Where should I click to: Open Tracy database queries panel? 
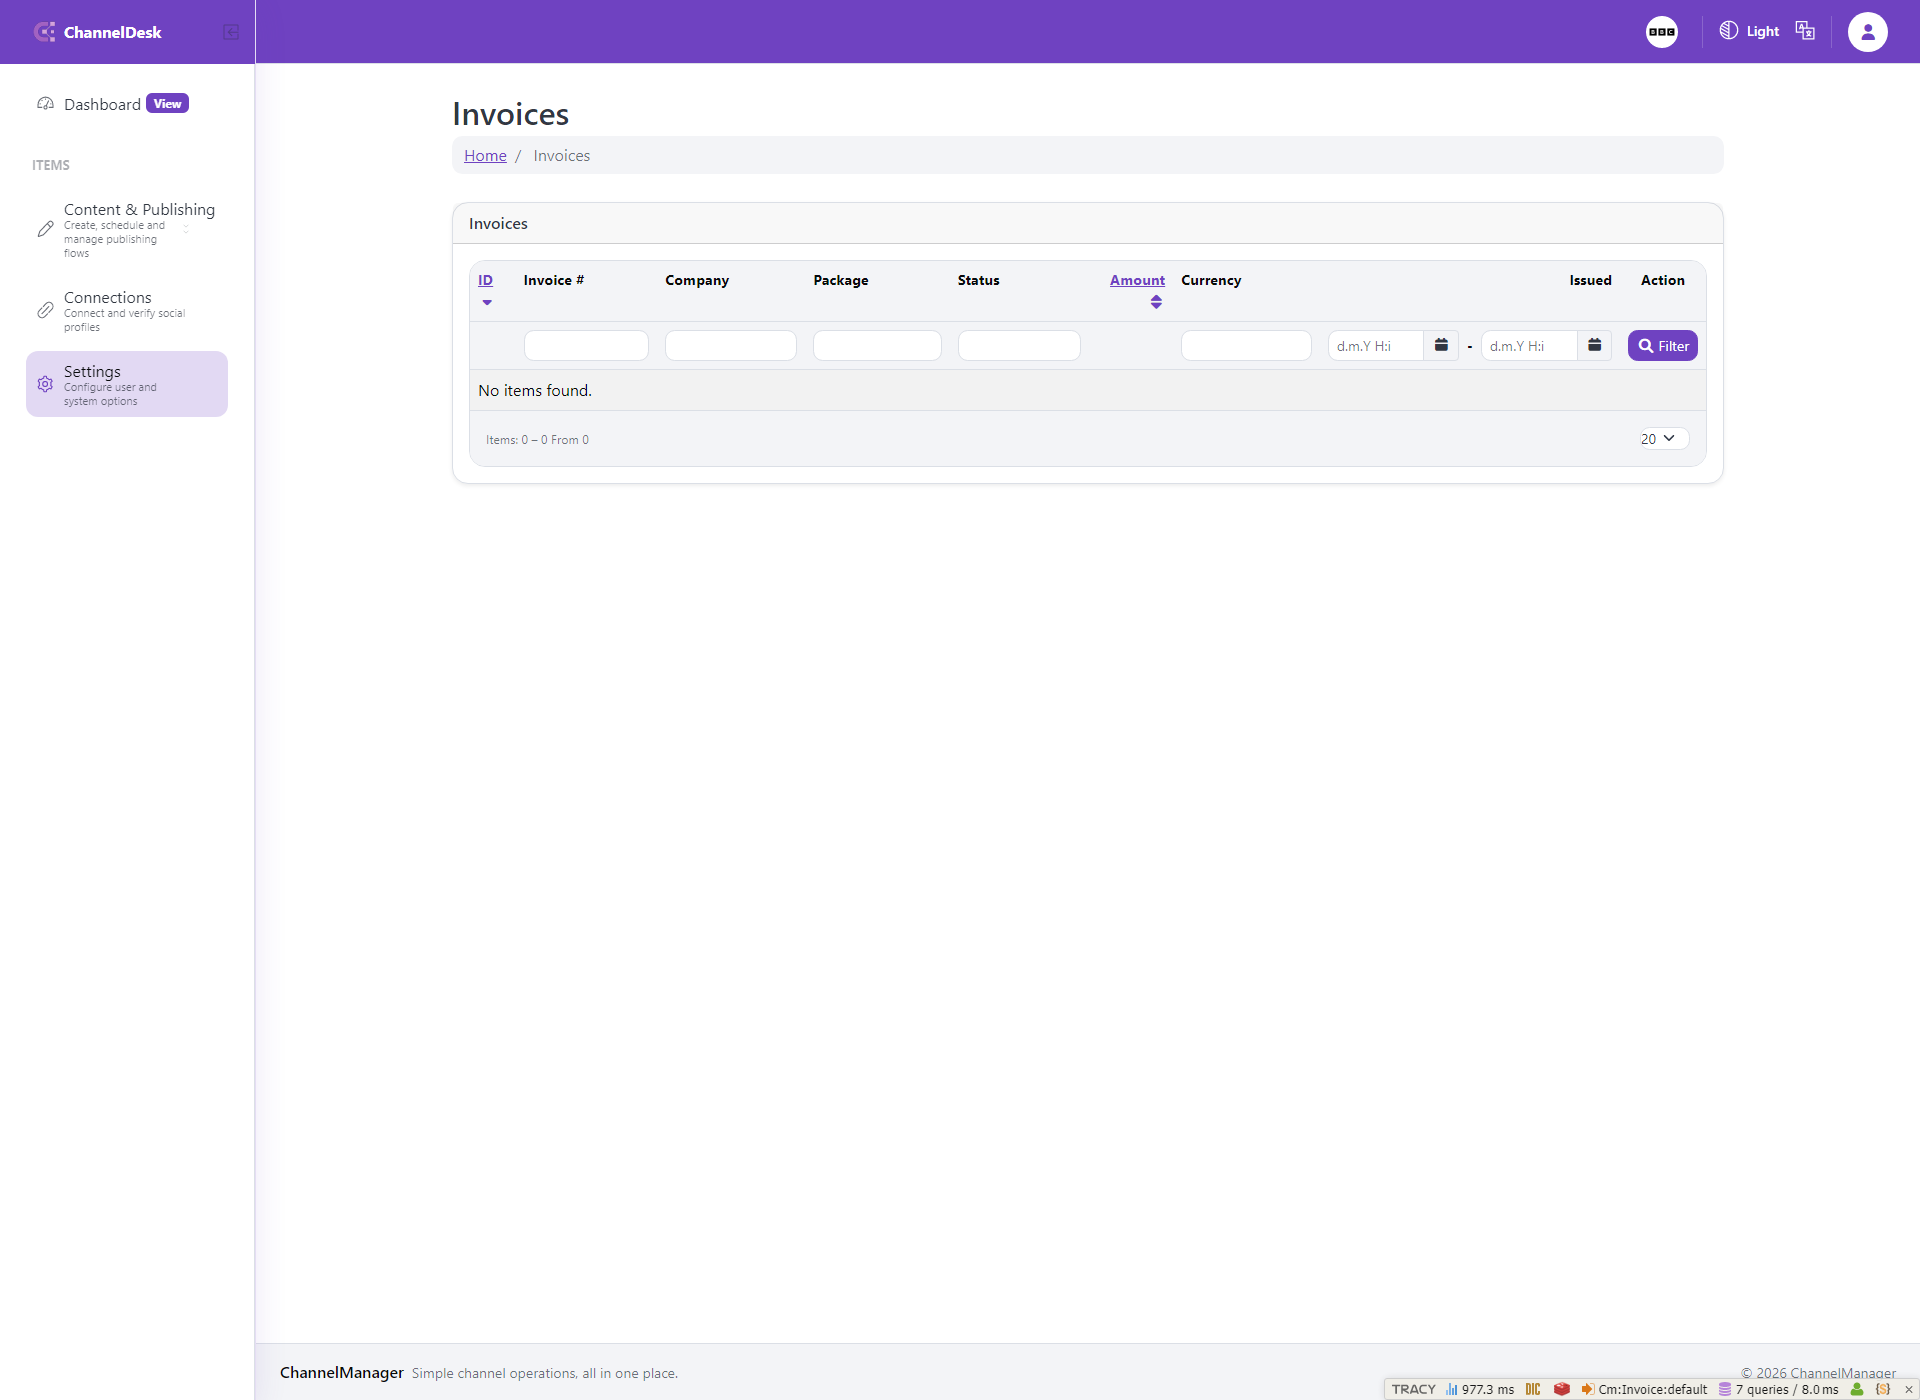click(x=1778, y=1389)
